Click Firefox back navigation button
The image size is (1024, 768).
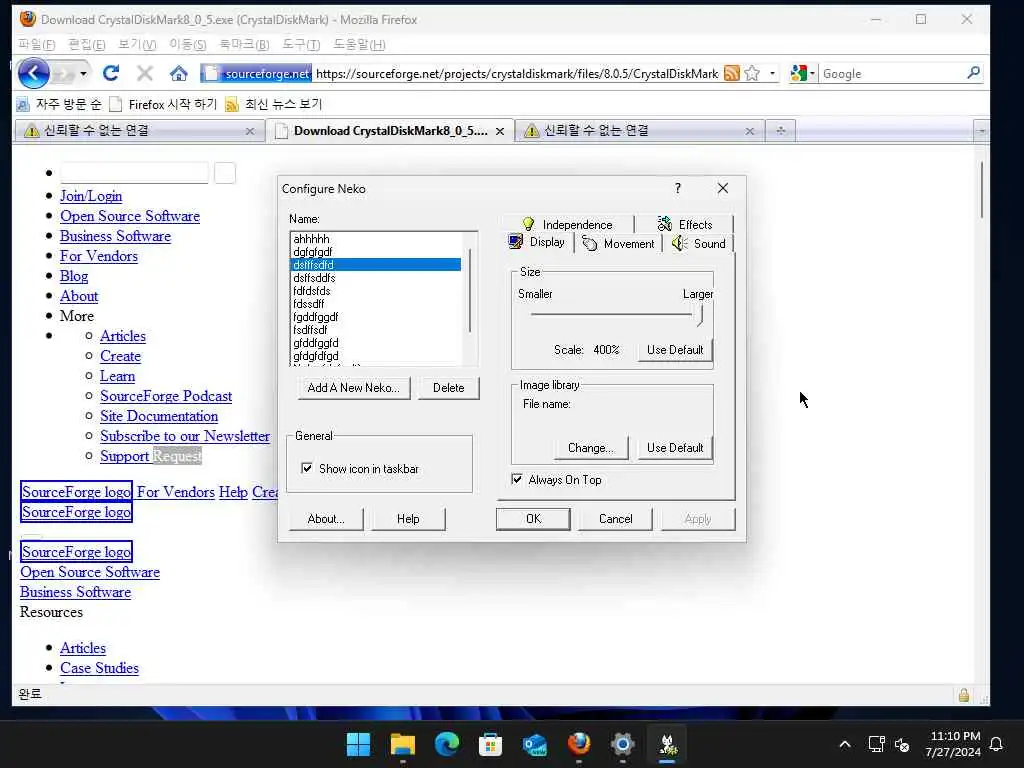coord(33,73)
